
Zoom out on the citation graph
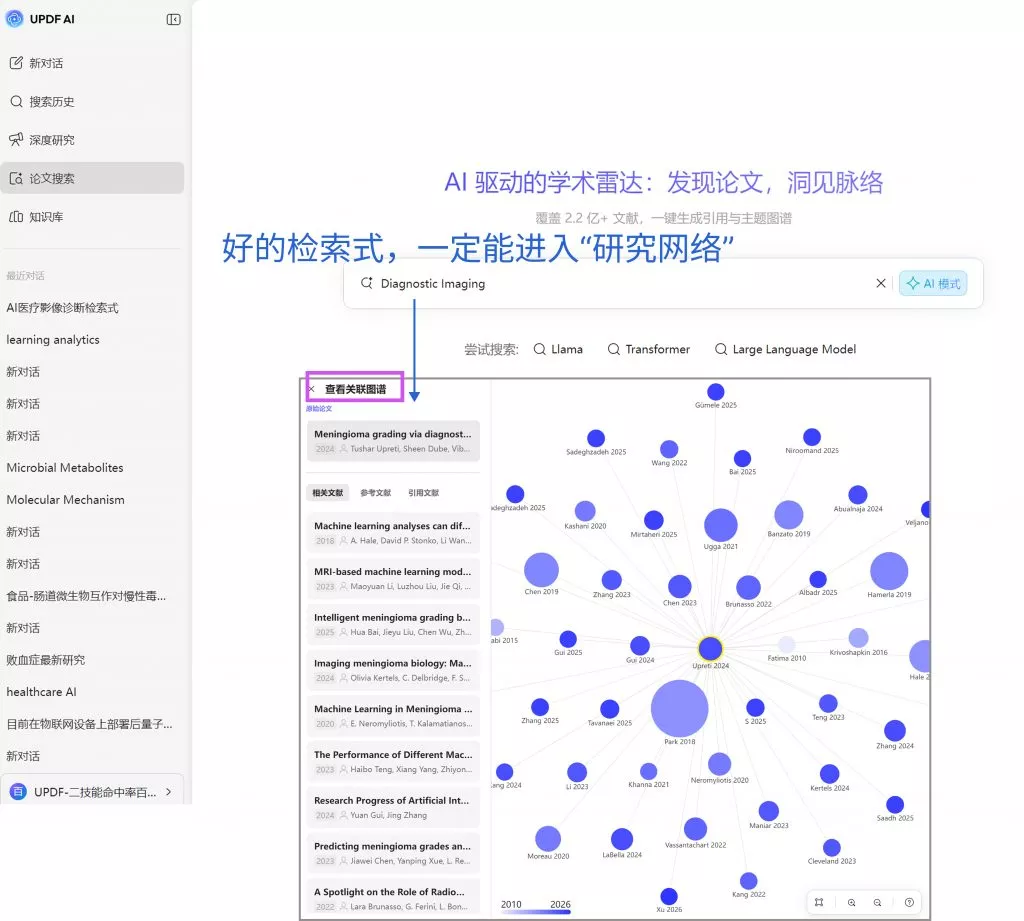click(877, 902)
